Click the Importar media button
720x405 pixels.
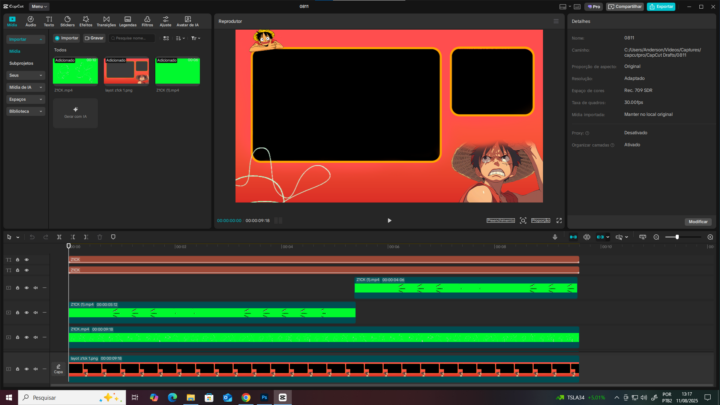67,38
